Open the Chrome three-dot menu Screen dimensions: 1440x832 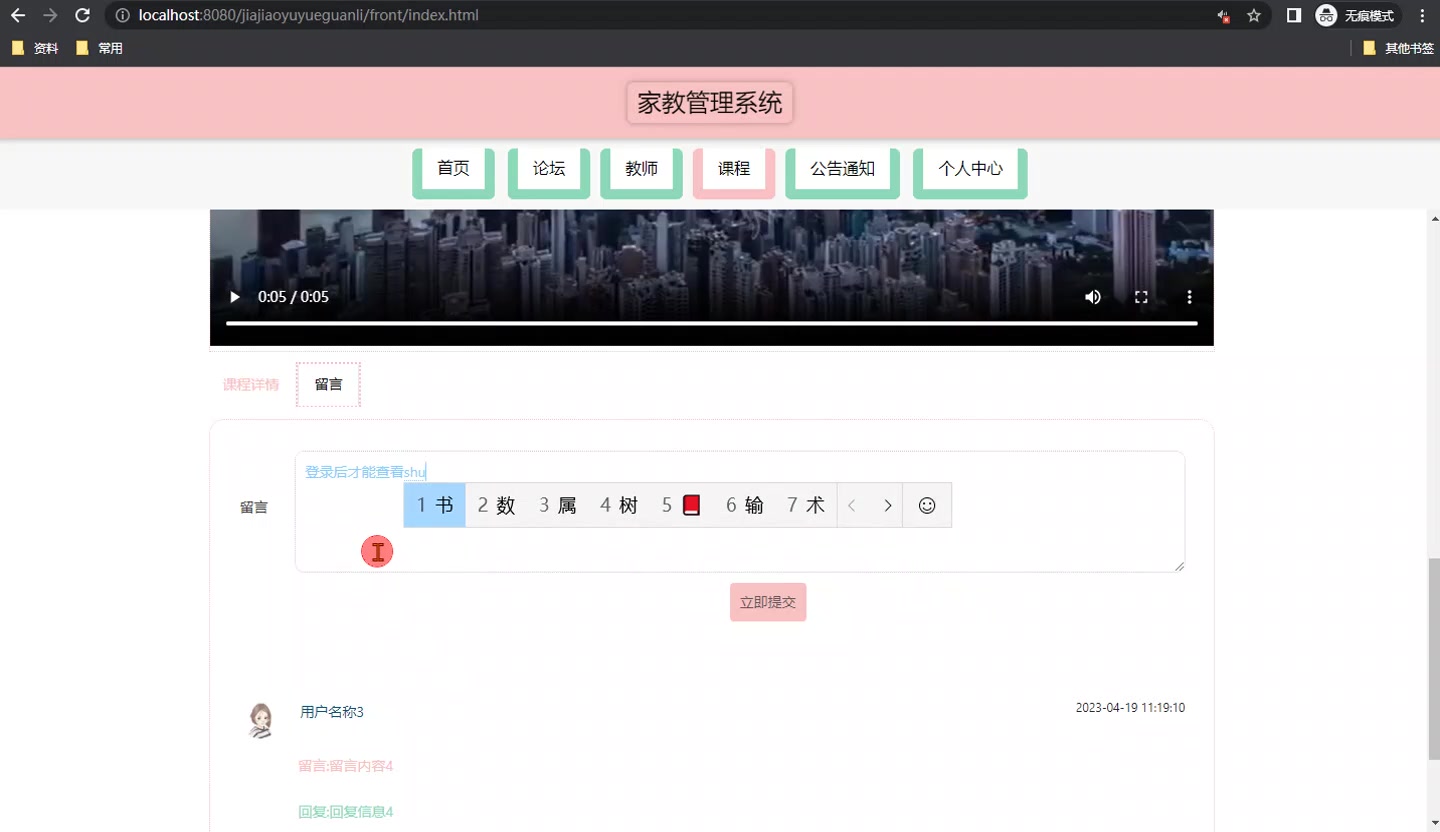[x=1422, y=16]
